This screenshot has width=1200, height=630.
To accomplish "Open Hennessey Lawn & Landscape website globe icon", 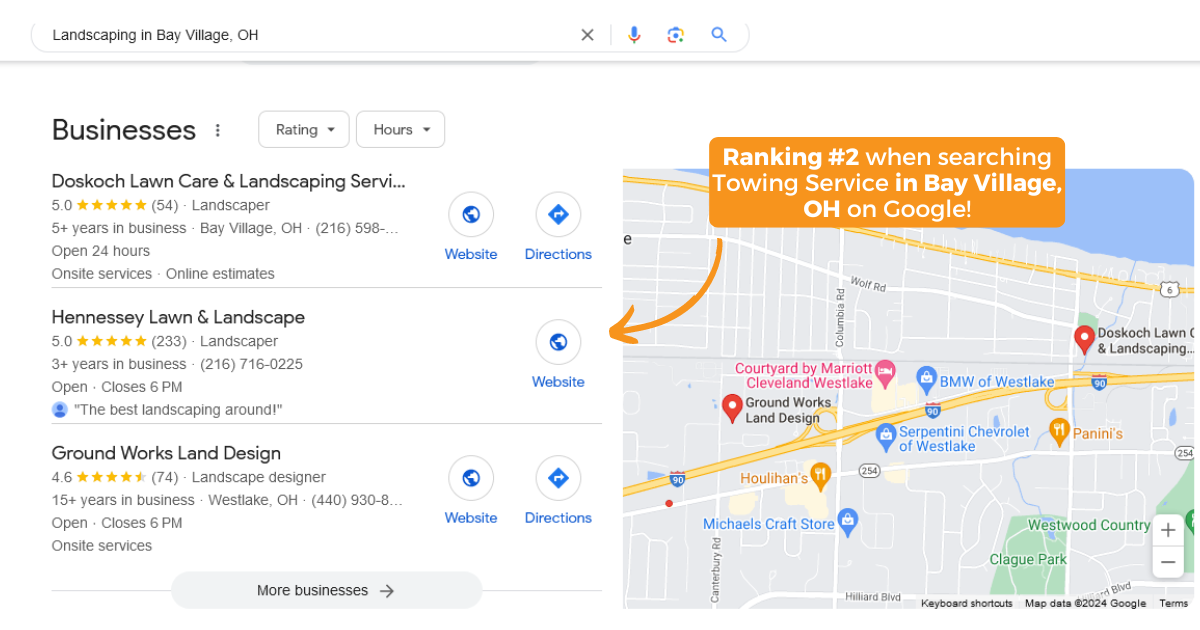I will 558,342.
